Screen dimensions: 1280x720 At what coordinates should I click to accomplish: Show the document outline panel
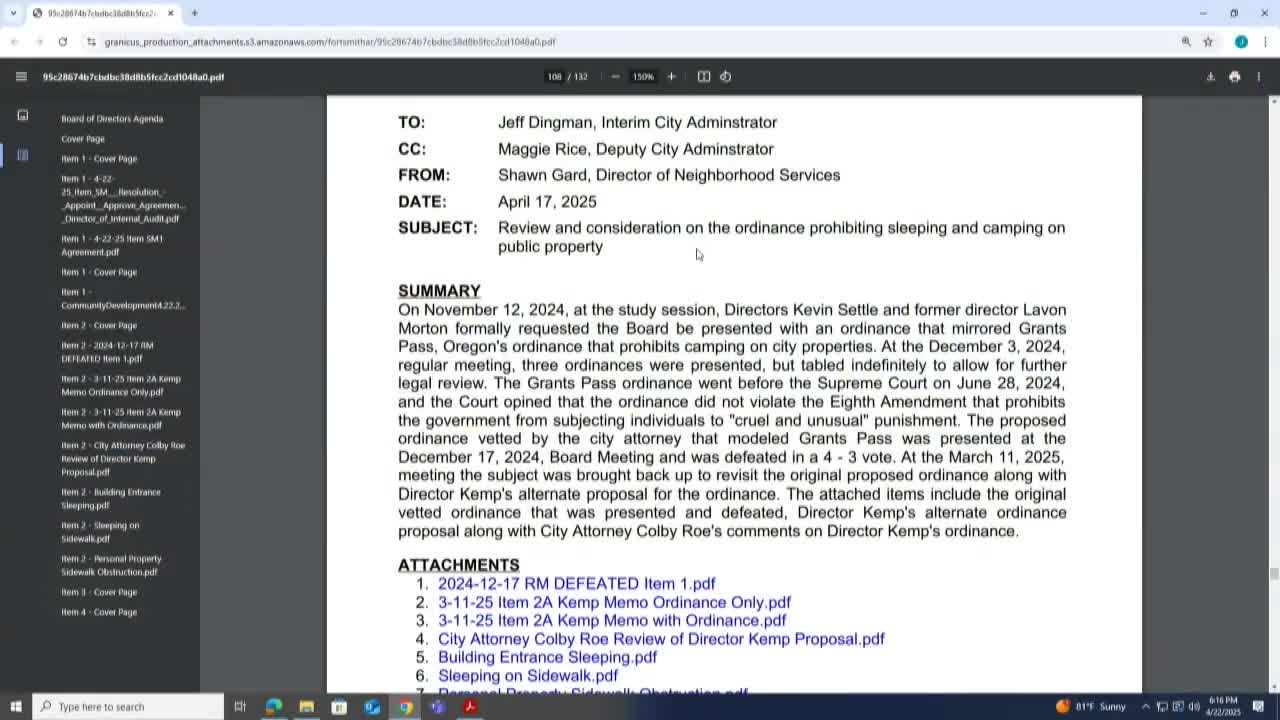click(x=23, y=155)
